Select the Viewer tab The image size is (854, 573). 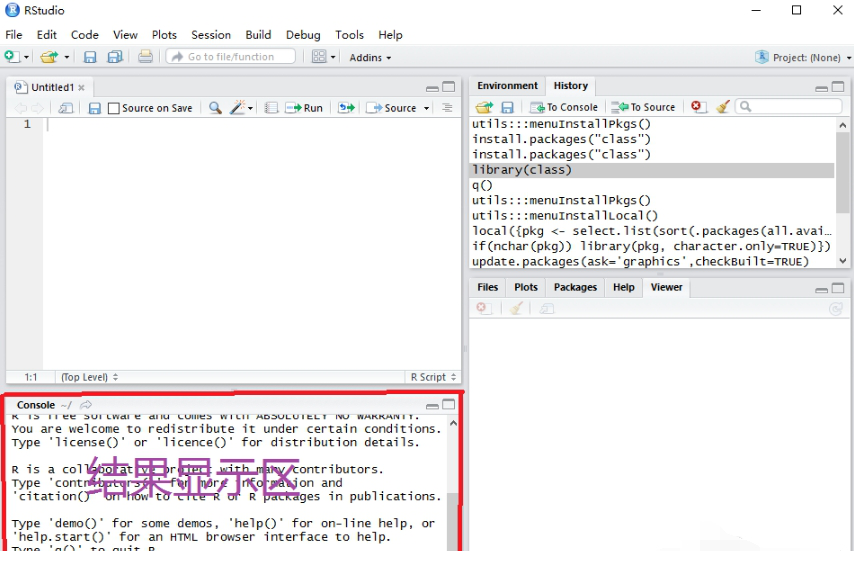pos(666,287)
